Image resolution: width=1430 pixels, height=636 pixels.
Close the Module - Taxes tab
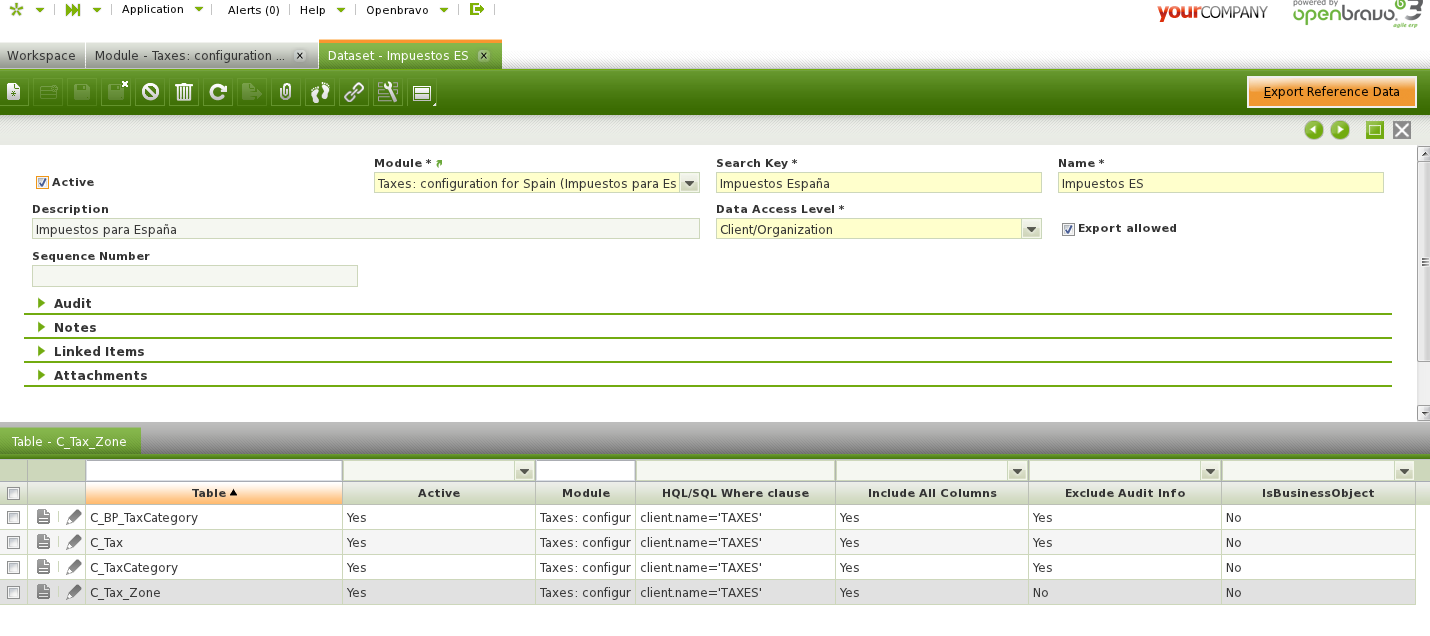(299, 56)
